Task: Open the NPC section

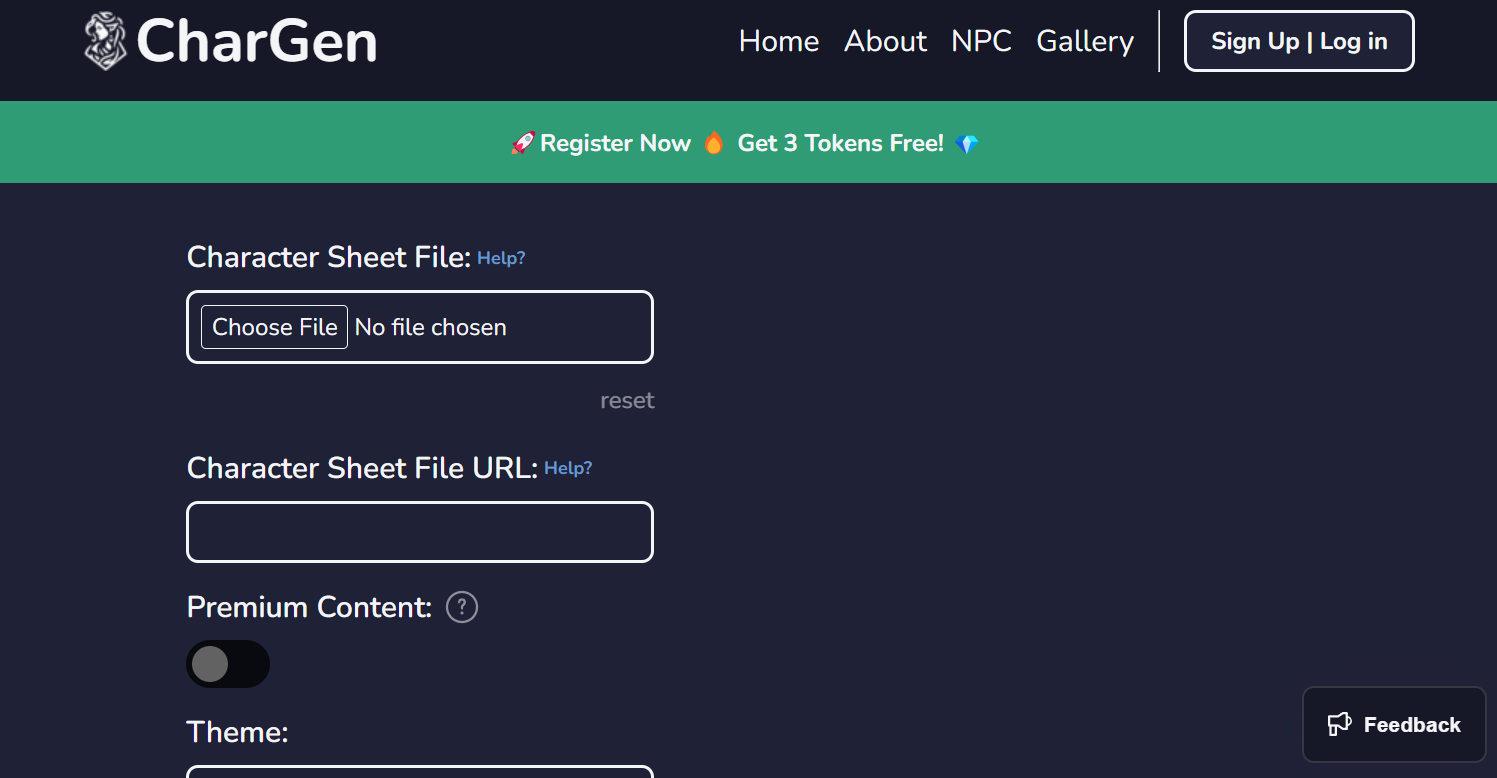Action: 981,41
